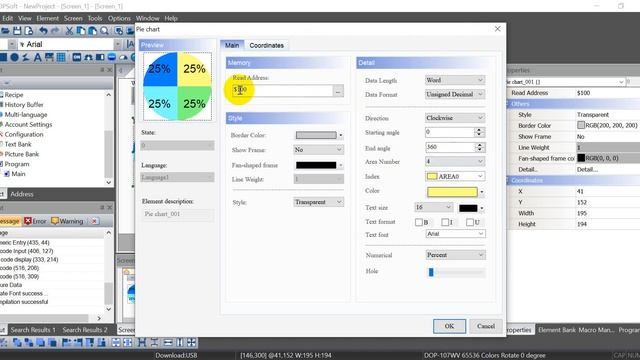The width and height of the screenshot is (640, 360).
Task: Toggle the Error filter in output panel
Action: click(x=35, y=221)
